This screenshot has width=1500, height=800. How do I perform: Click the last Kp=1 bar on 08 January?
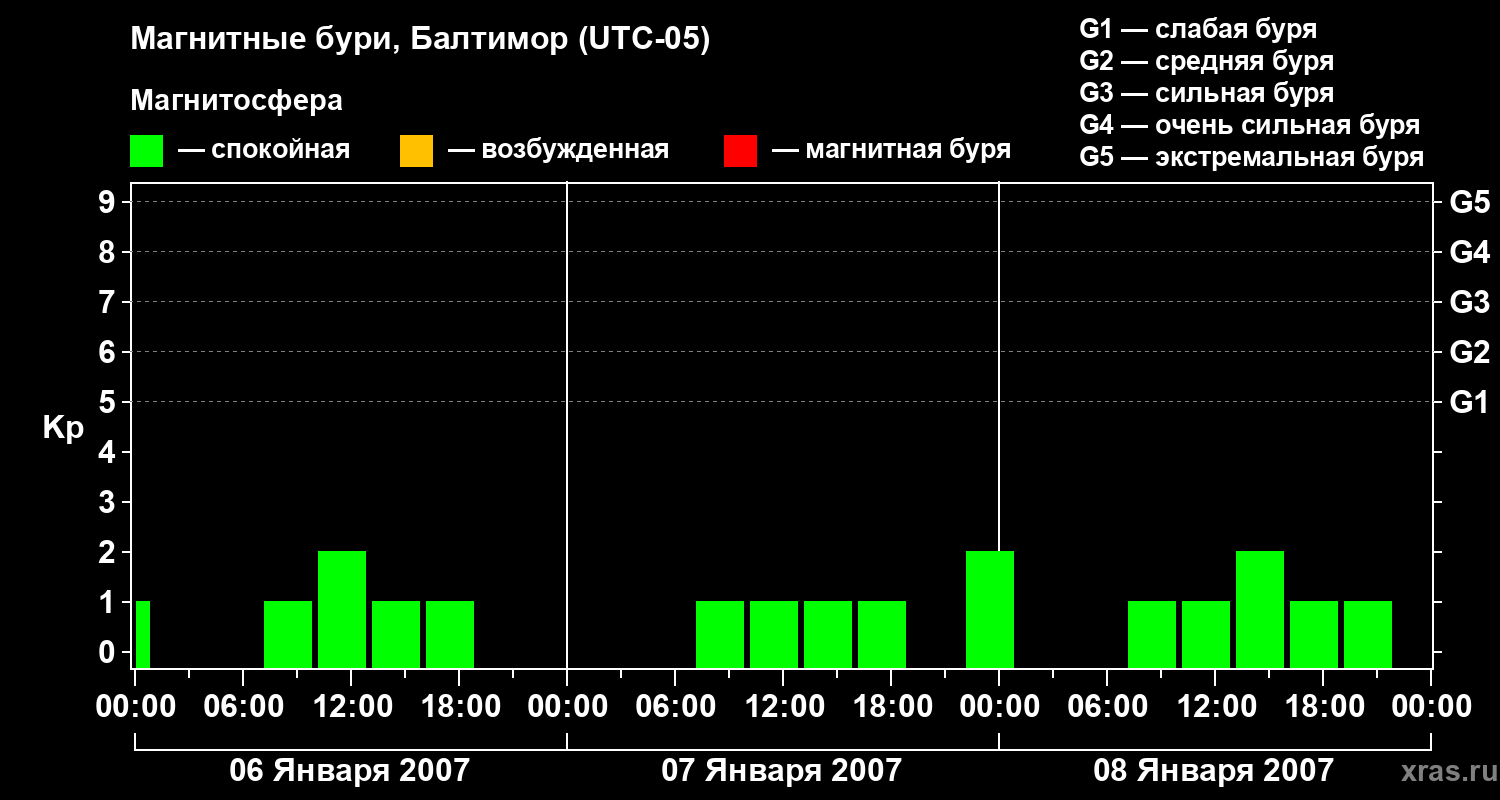[1368, 634]
